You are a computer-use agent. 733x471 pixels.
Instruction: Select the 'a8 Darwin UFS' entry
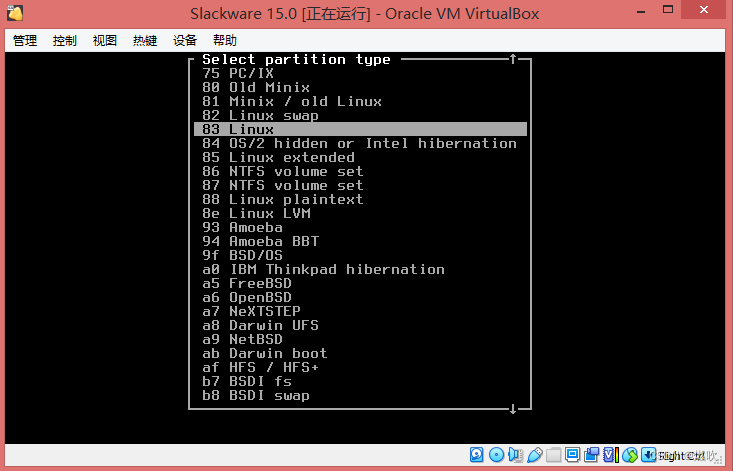click(360, 326)
